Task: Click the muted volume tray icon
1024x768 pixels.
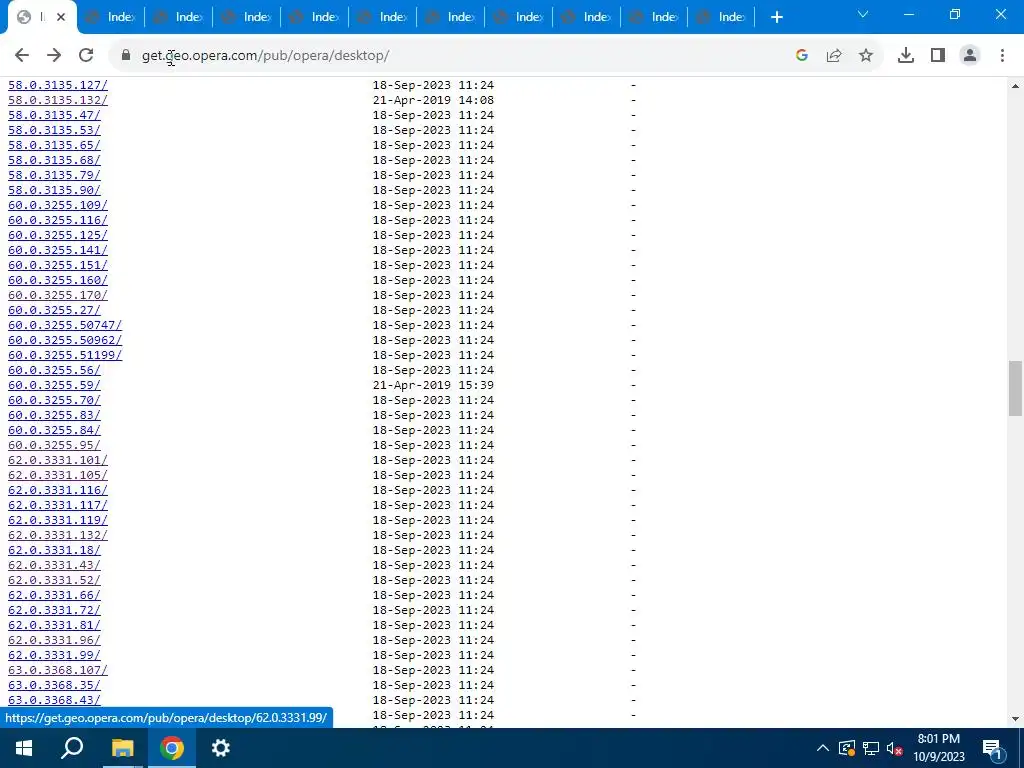Action: [894, 748]
